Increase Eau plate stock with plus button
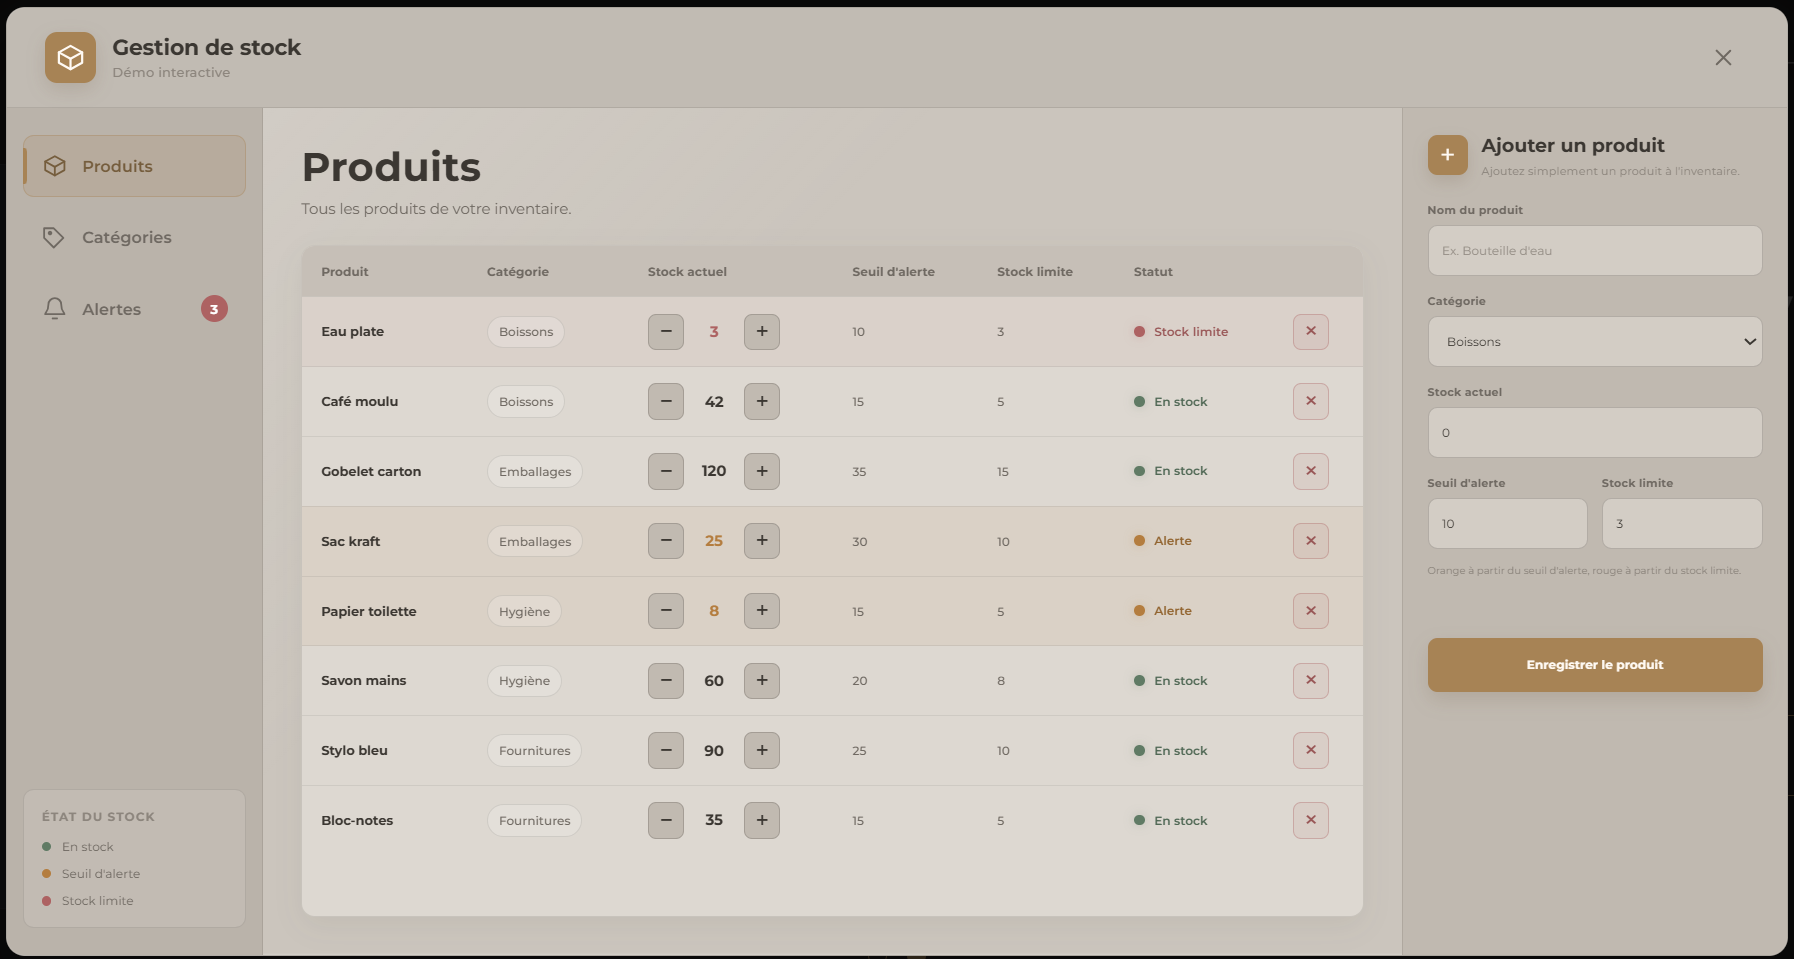The width and height of the screenshot is (1794, 959). 761,331
